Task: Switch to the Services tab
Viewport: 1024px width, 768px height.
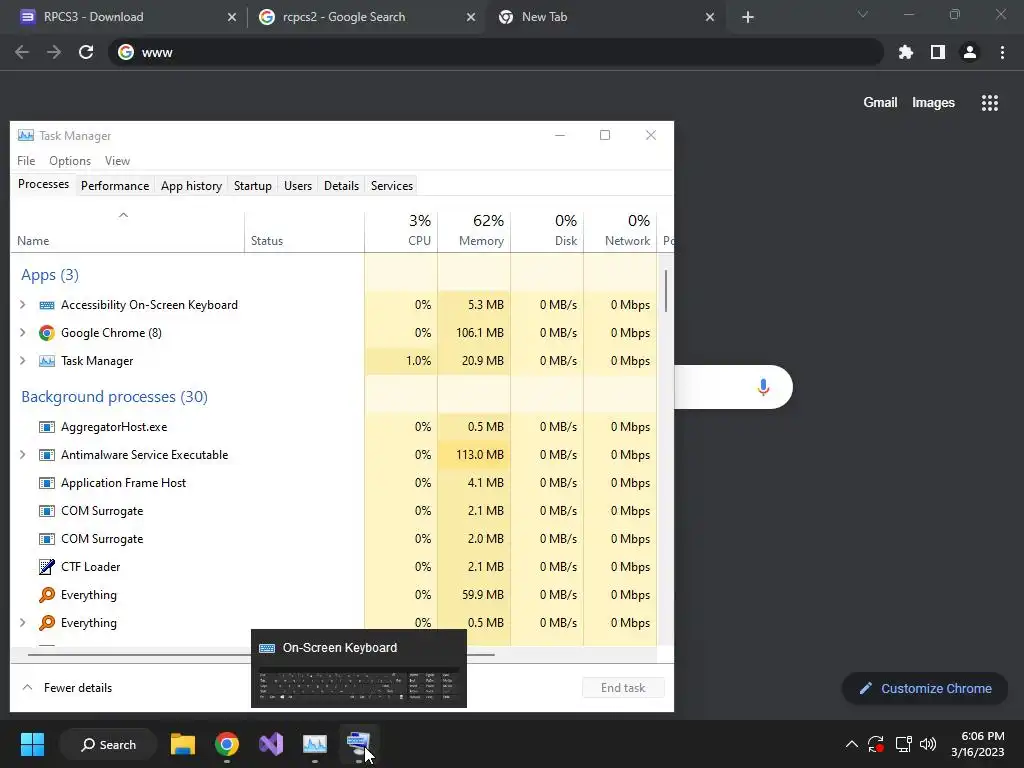Action: 392,186
